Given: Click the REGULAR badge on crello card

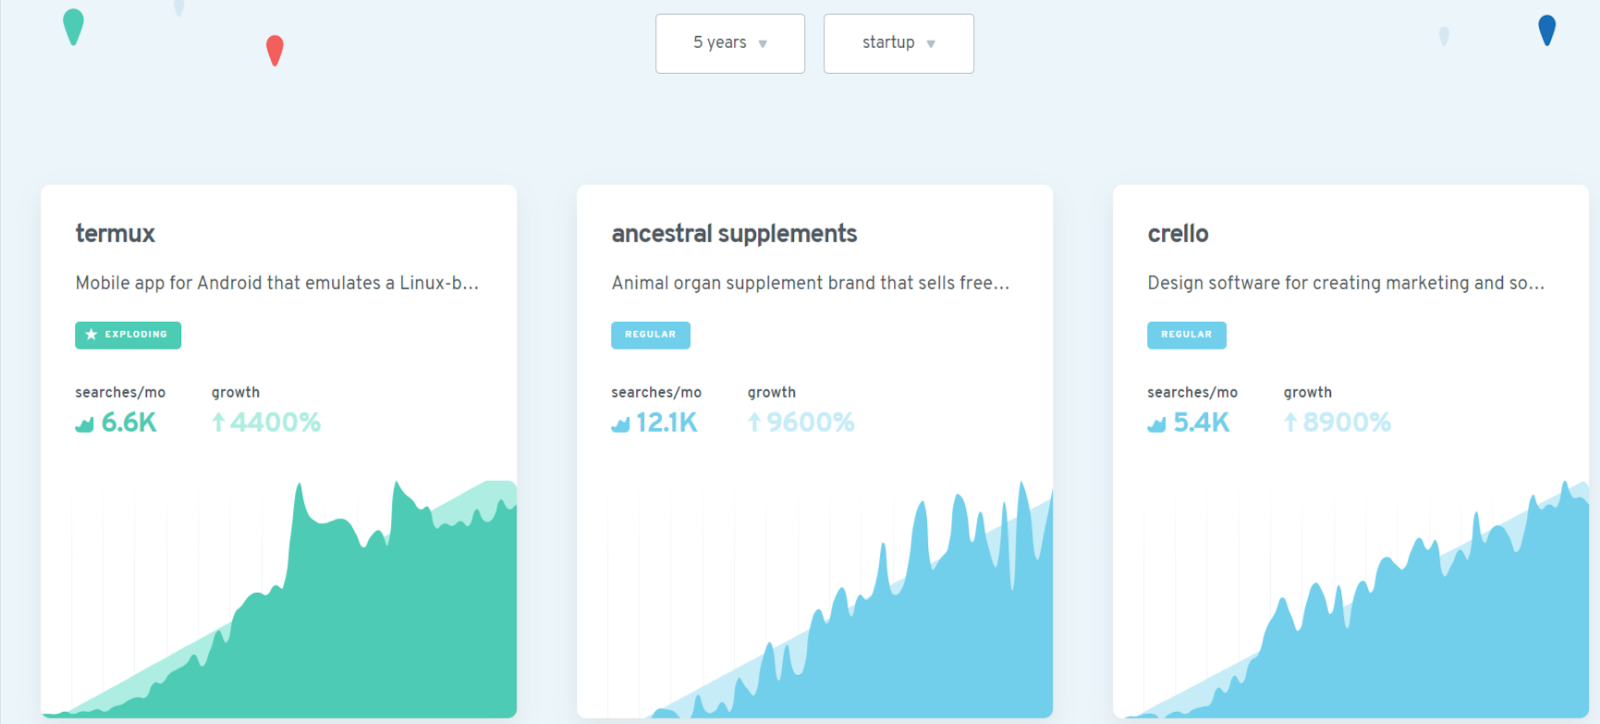Looking at the screenshot, I should pos(1187,335).
